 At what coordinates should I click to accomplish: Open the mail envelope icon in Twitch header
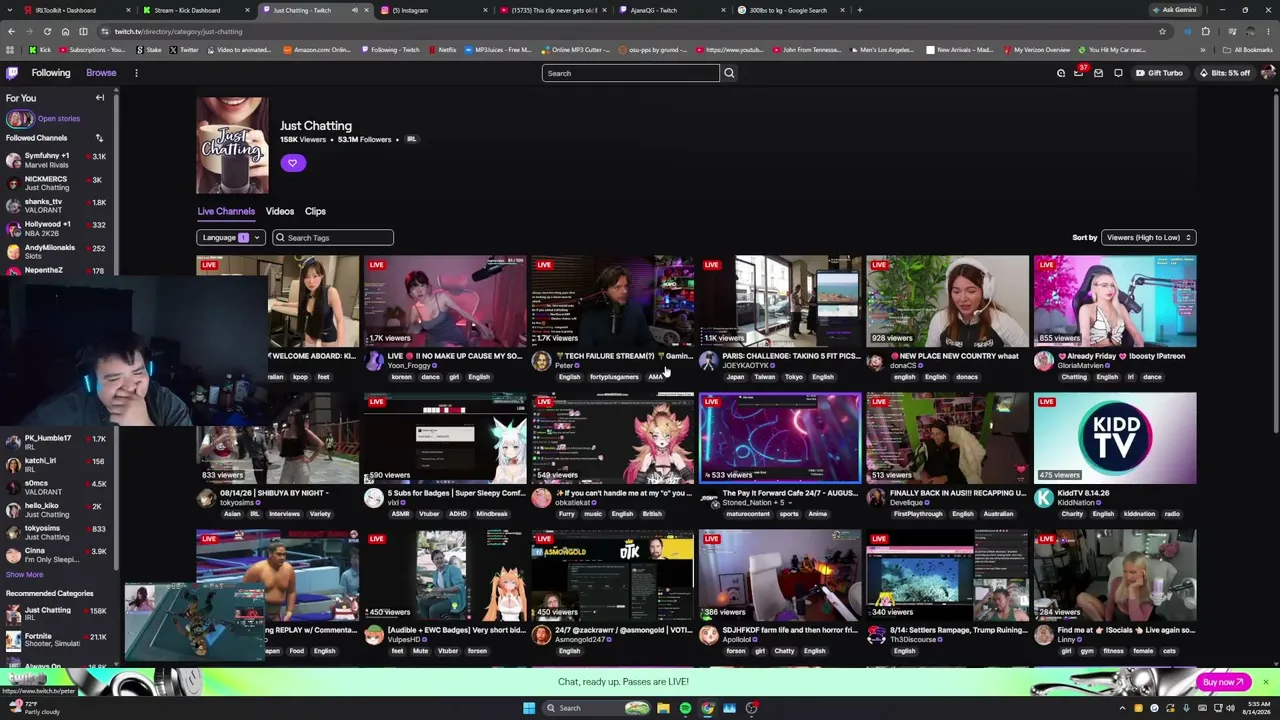[x=1098, y=73]
